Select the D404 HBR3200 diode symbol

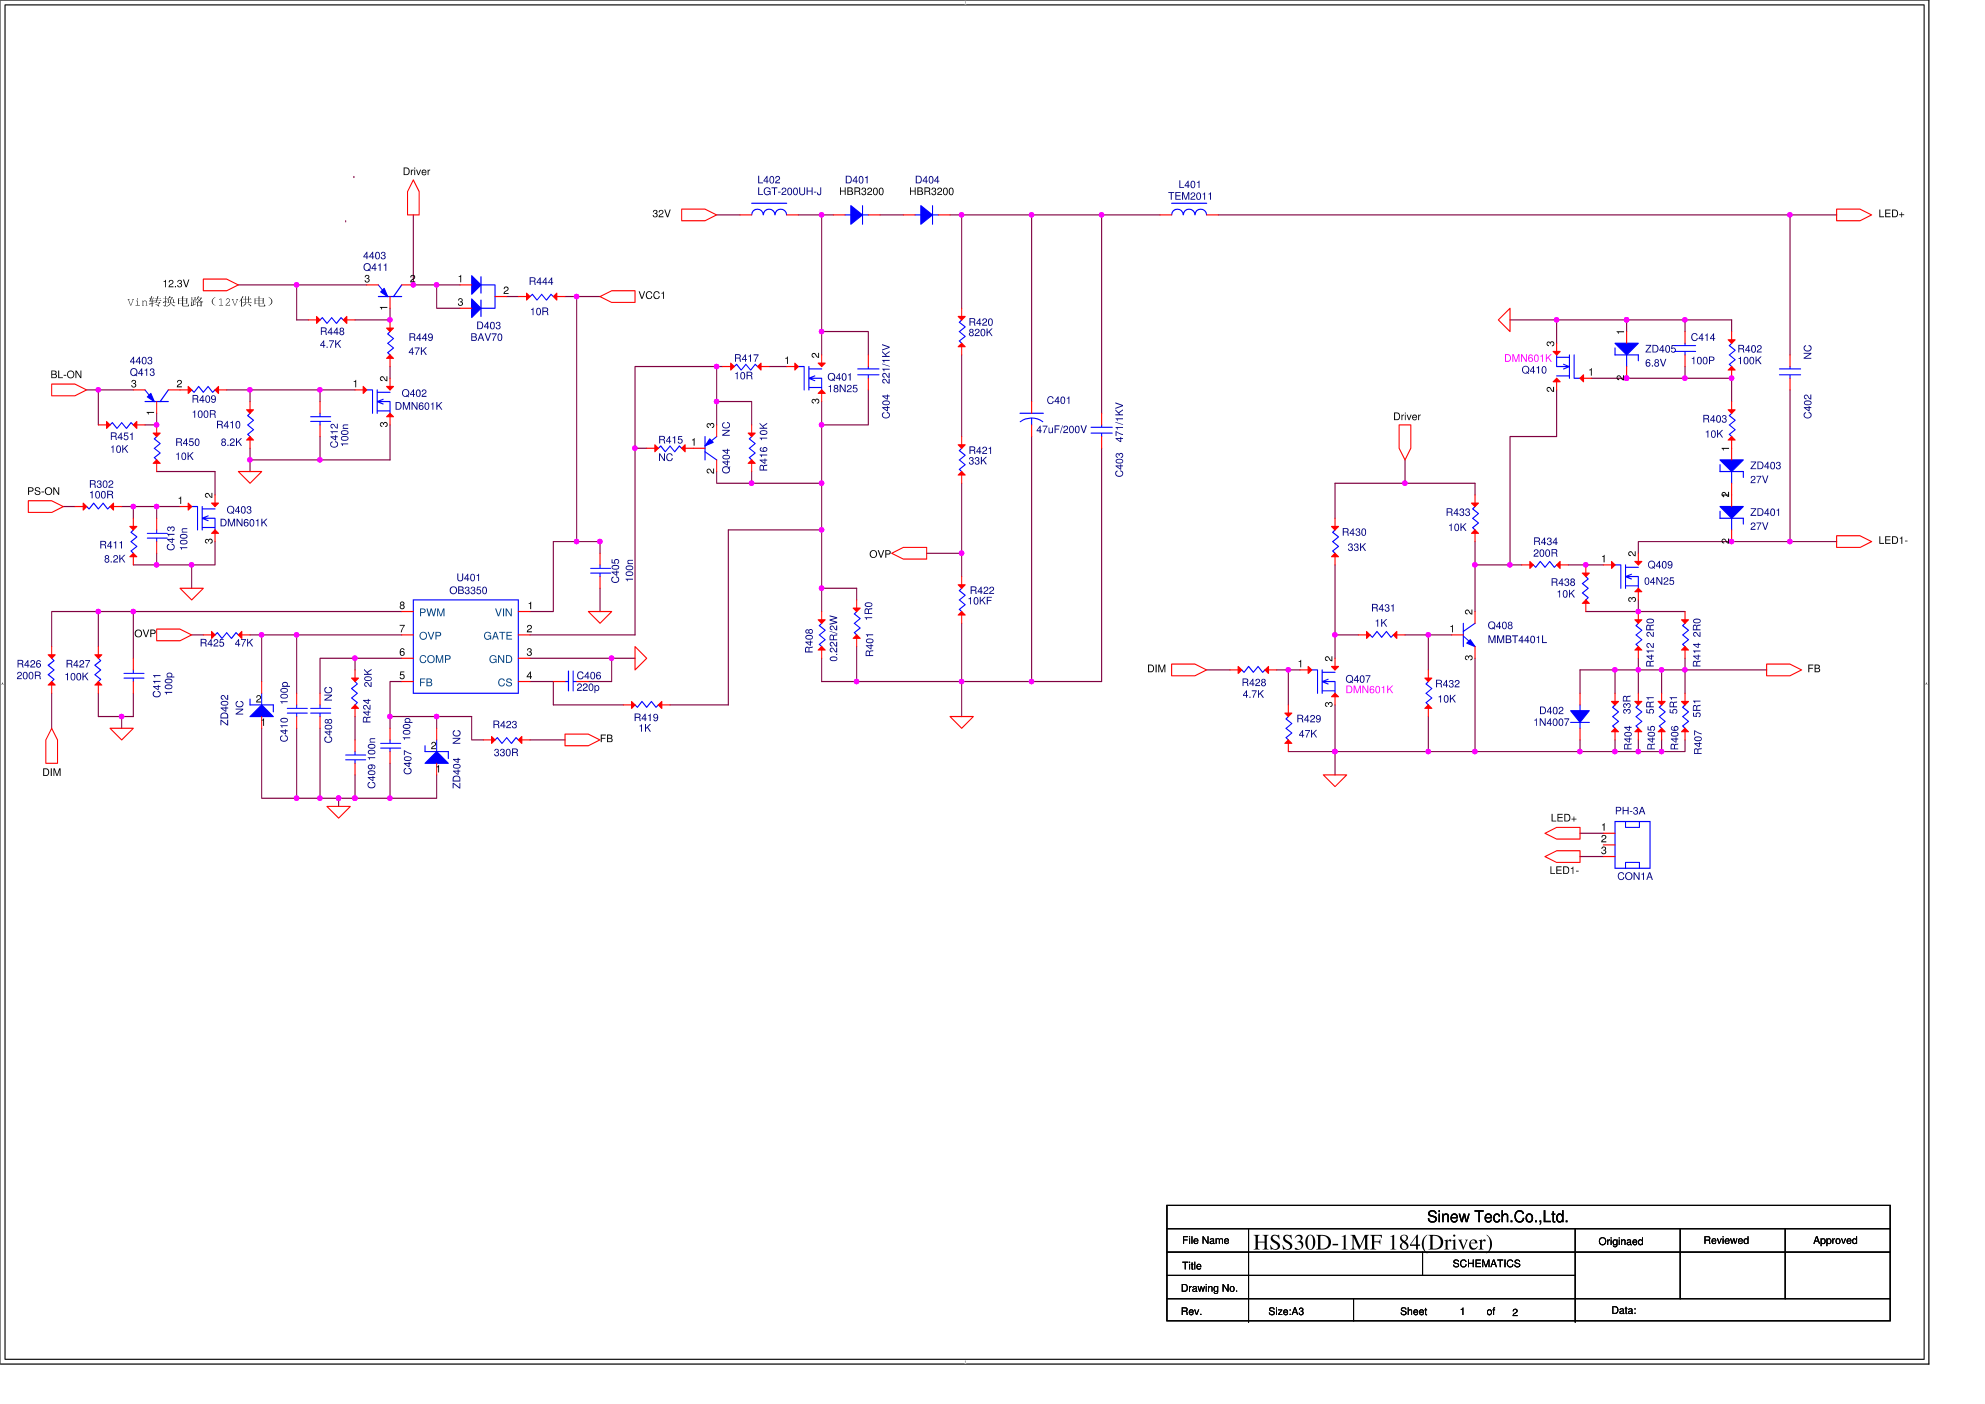926,215
